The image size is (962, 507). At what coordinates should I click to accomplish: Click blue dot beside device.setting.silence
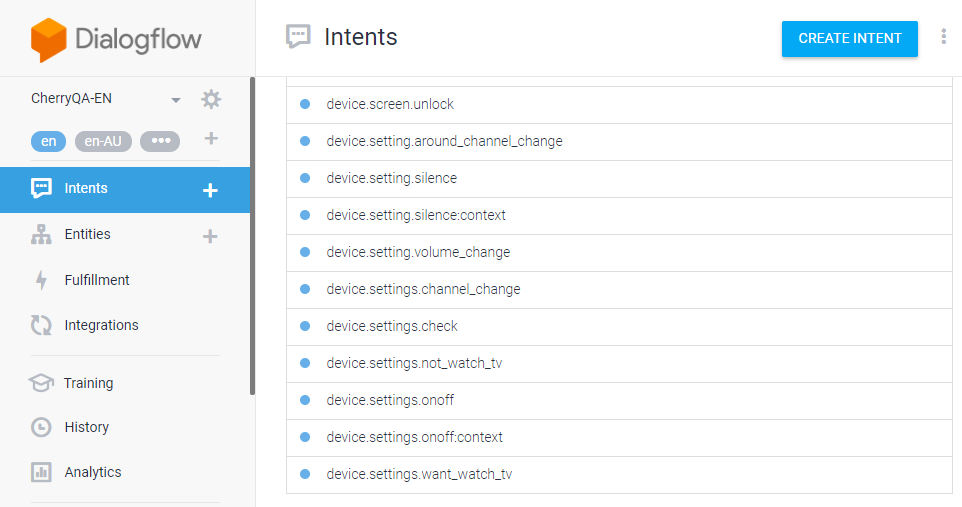pos(305,178)
